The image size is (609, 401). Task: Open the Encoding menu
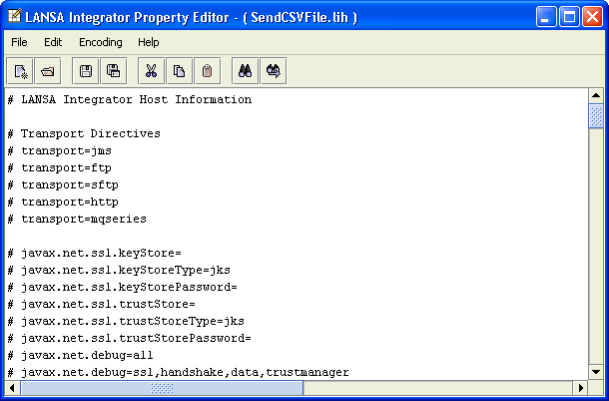click(101, 42)
